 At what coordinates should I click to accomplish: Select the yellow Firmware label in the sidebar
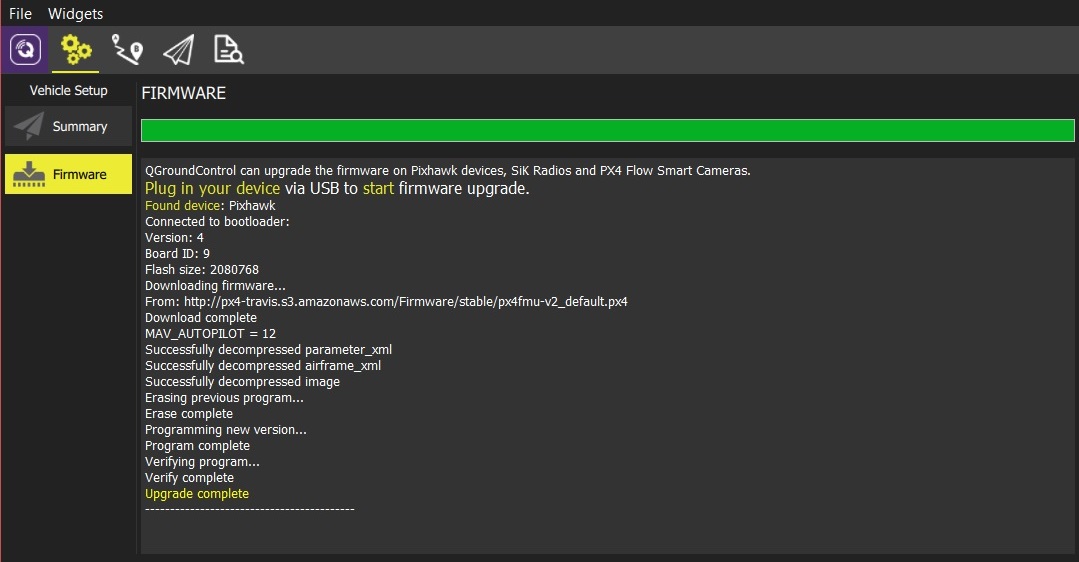tap(80, 174)
